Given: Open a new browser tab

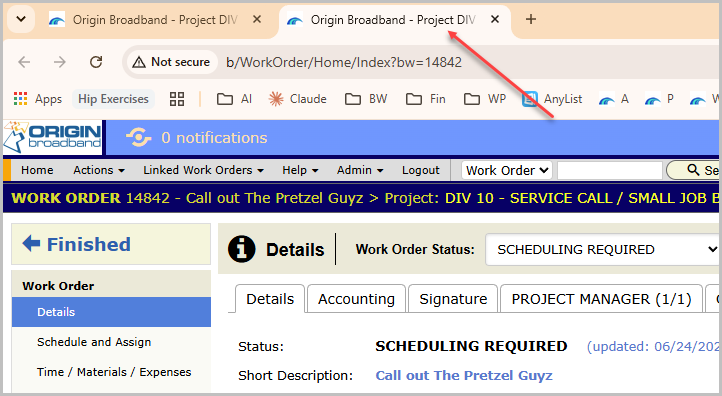Looking at the screenshot, I should 531,19.
